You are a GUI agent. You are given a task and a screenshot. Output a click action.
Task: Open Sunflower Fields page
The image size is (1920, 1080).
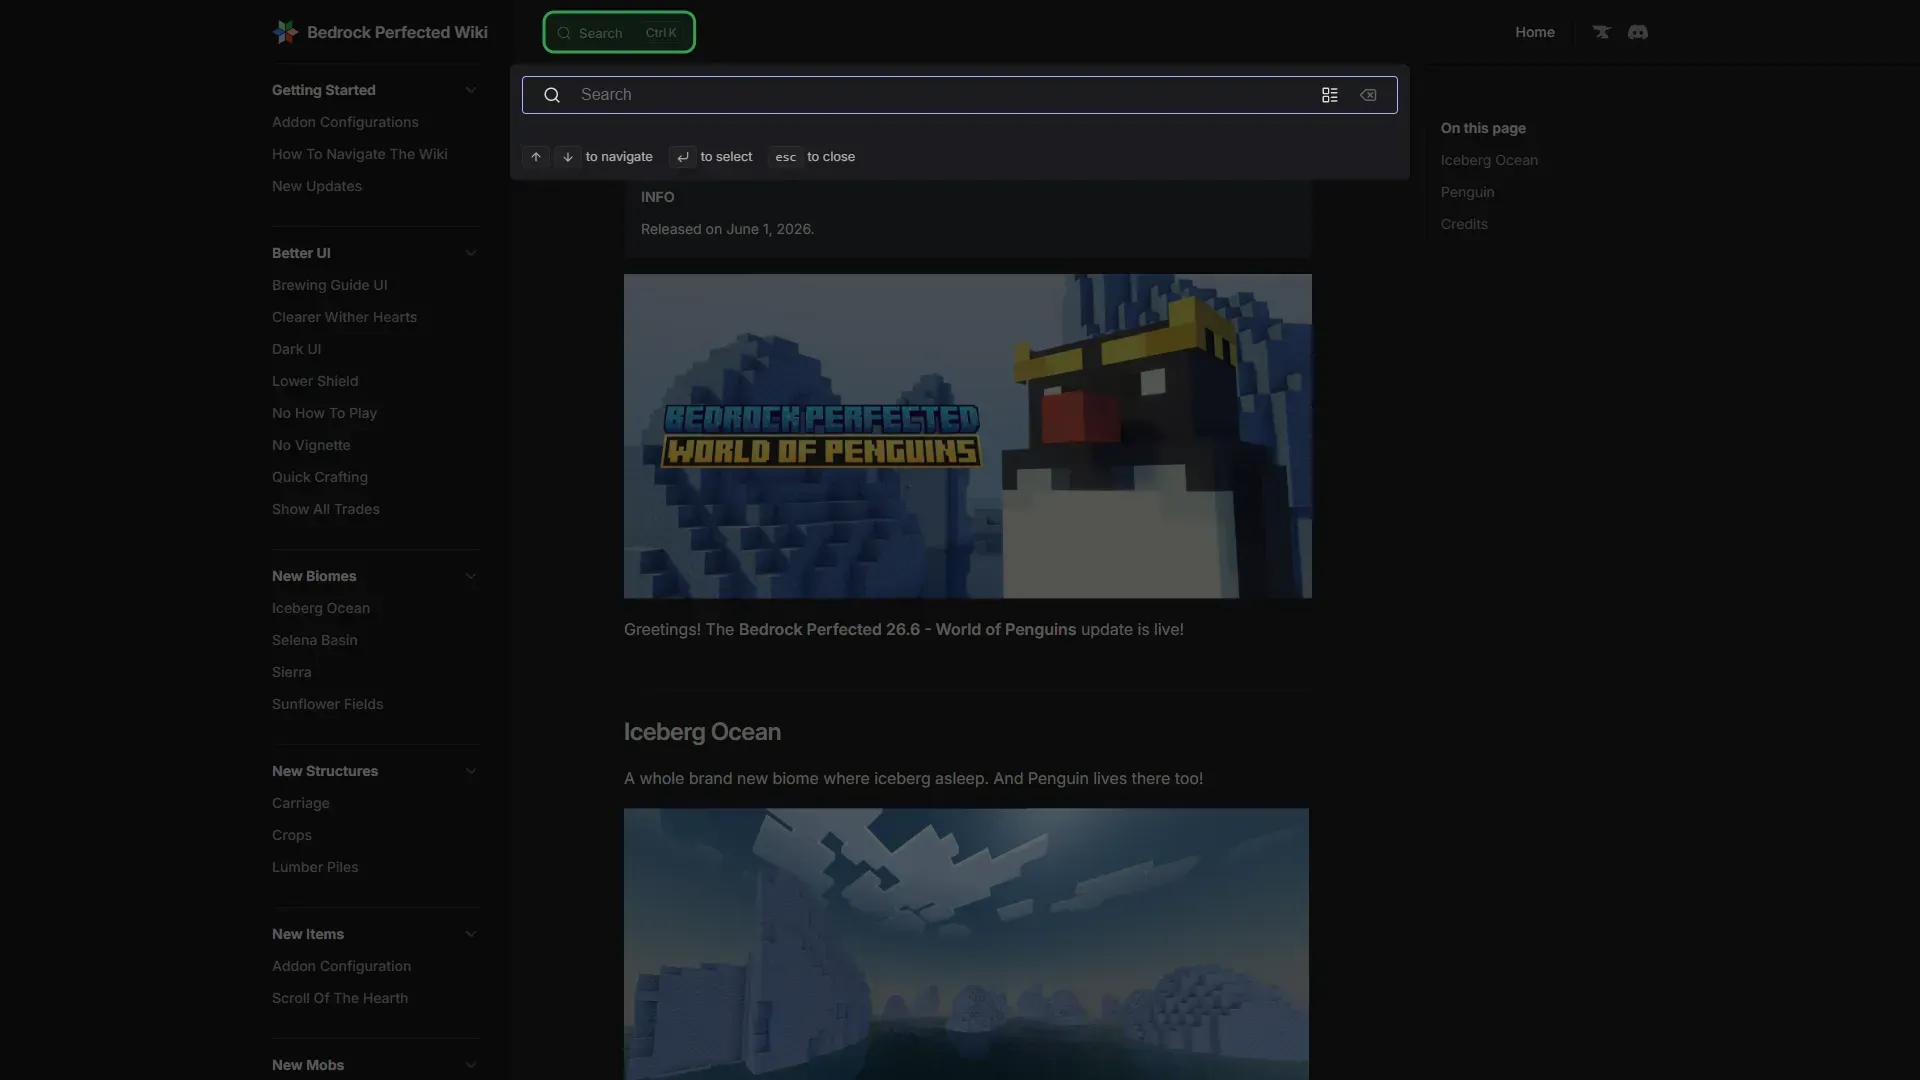coord(328,704)
